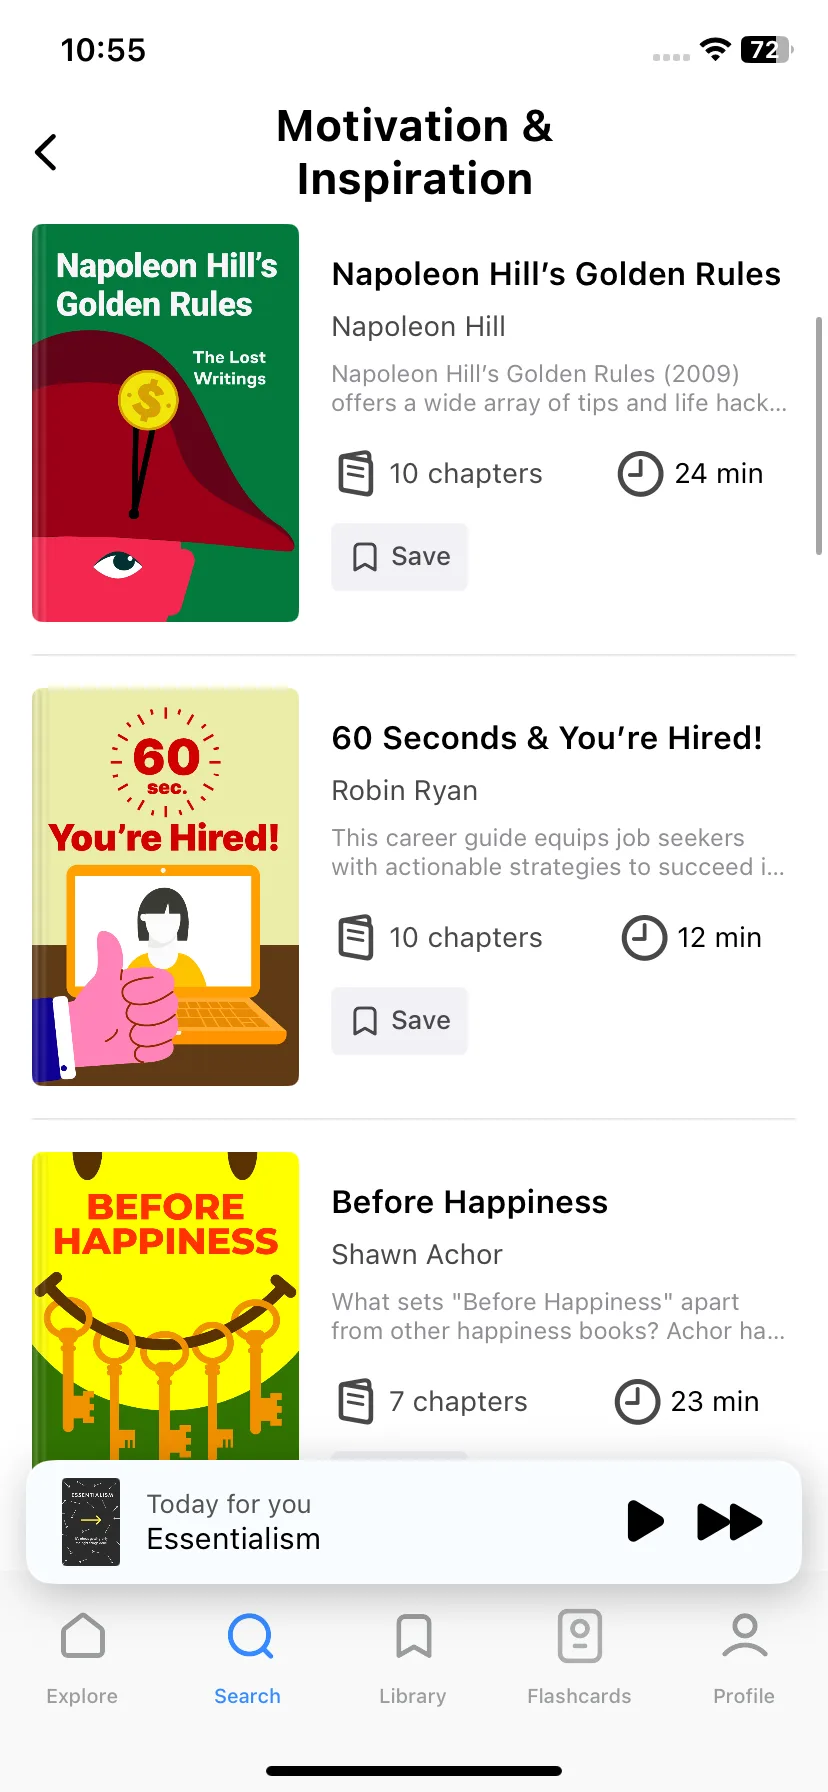Screen dimensions: 828x1792
Task: Click the clock icon next to 24 min
Action: click(x=640, y=473)
